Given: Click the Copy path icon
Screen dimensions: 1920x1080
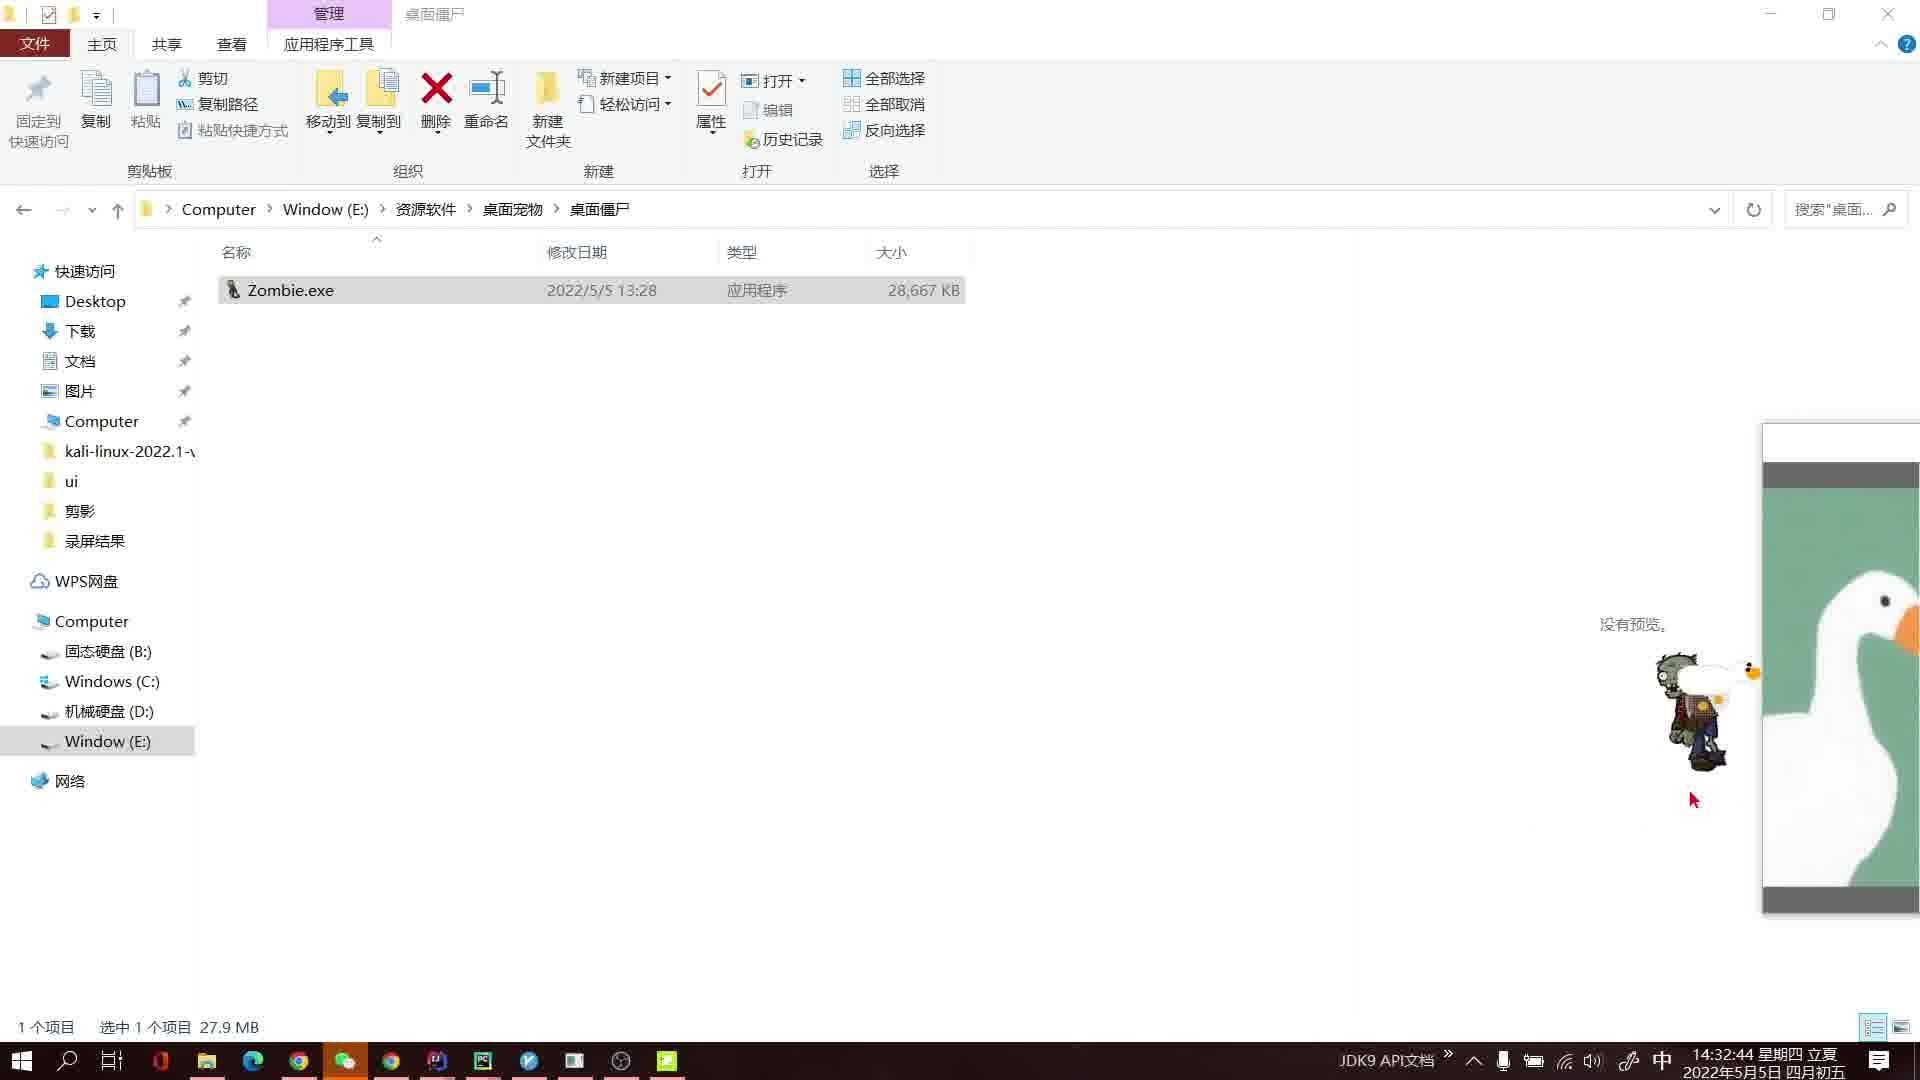Looking at the screenshot, I should [185, 104].
